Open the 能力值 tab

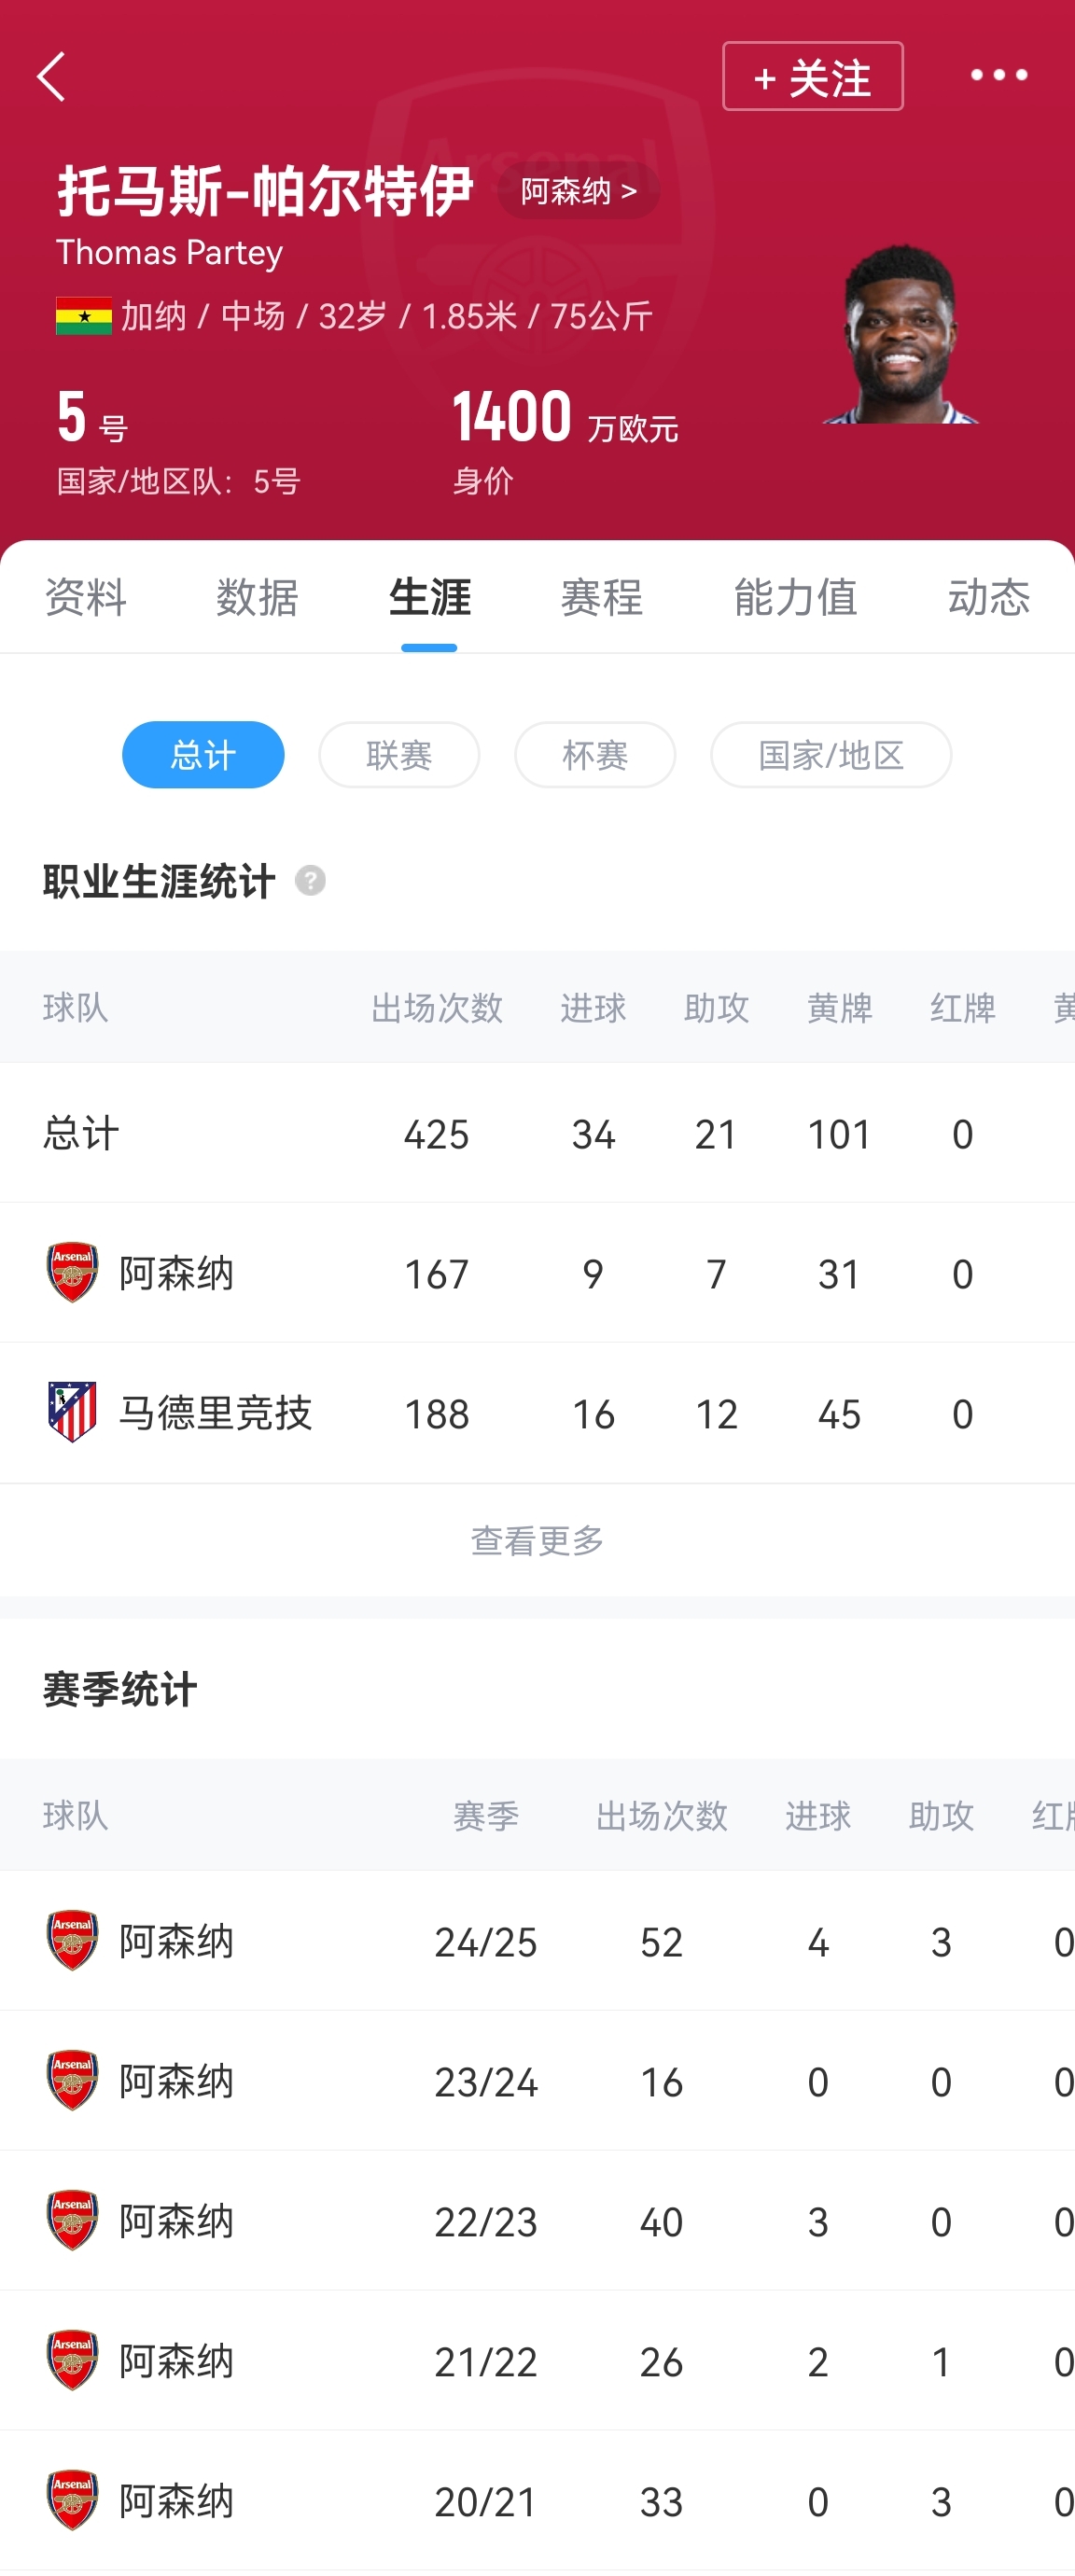tap(795, 598)
